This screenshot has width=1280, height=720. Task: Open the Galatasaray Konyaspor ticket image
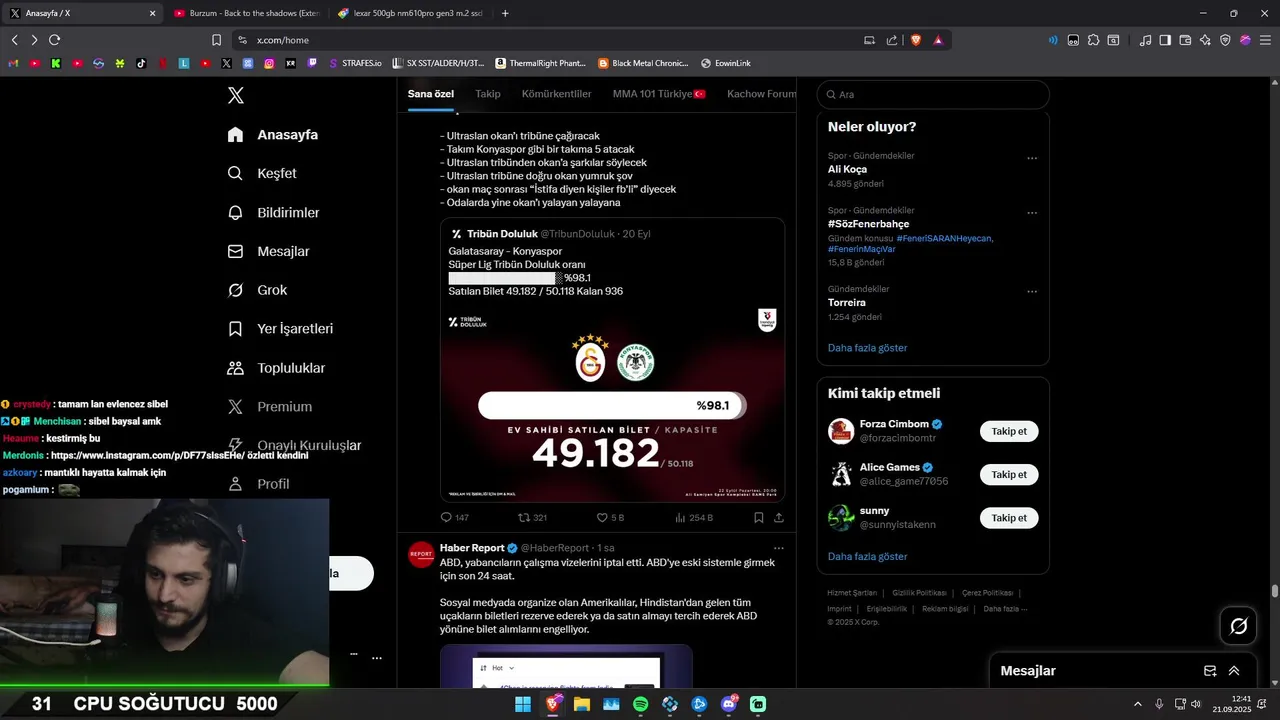pos(612,402)
